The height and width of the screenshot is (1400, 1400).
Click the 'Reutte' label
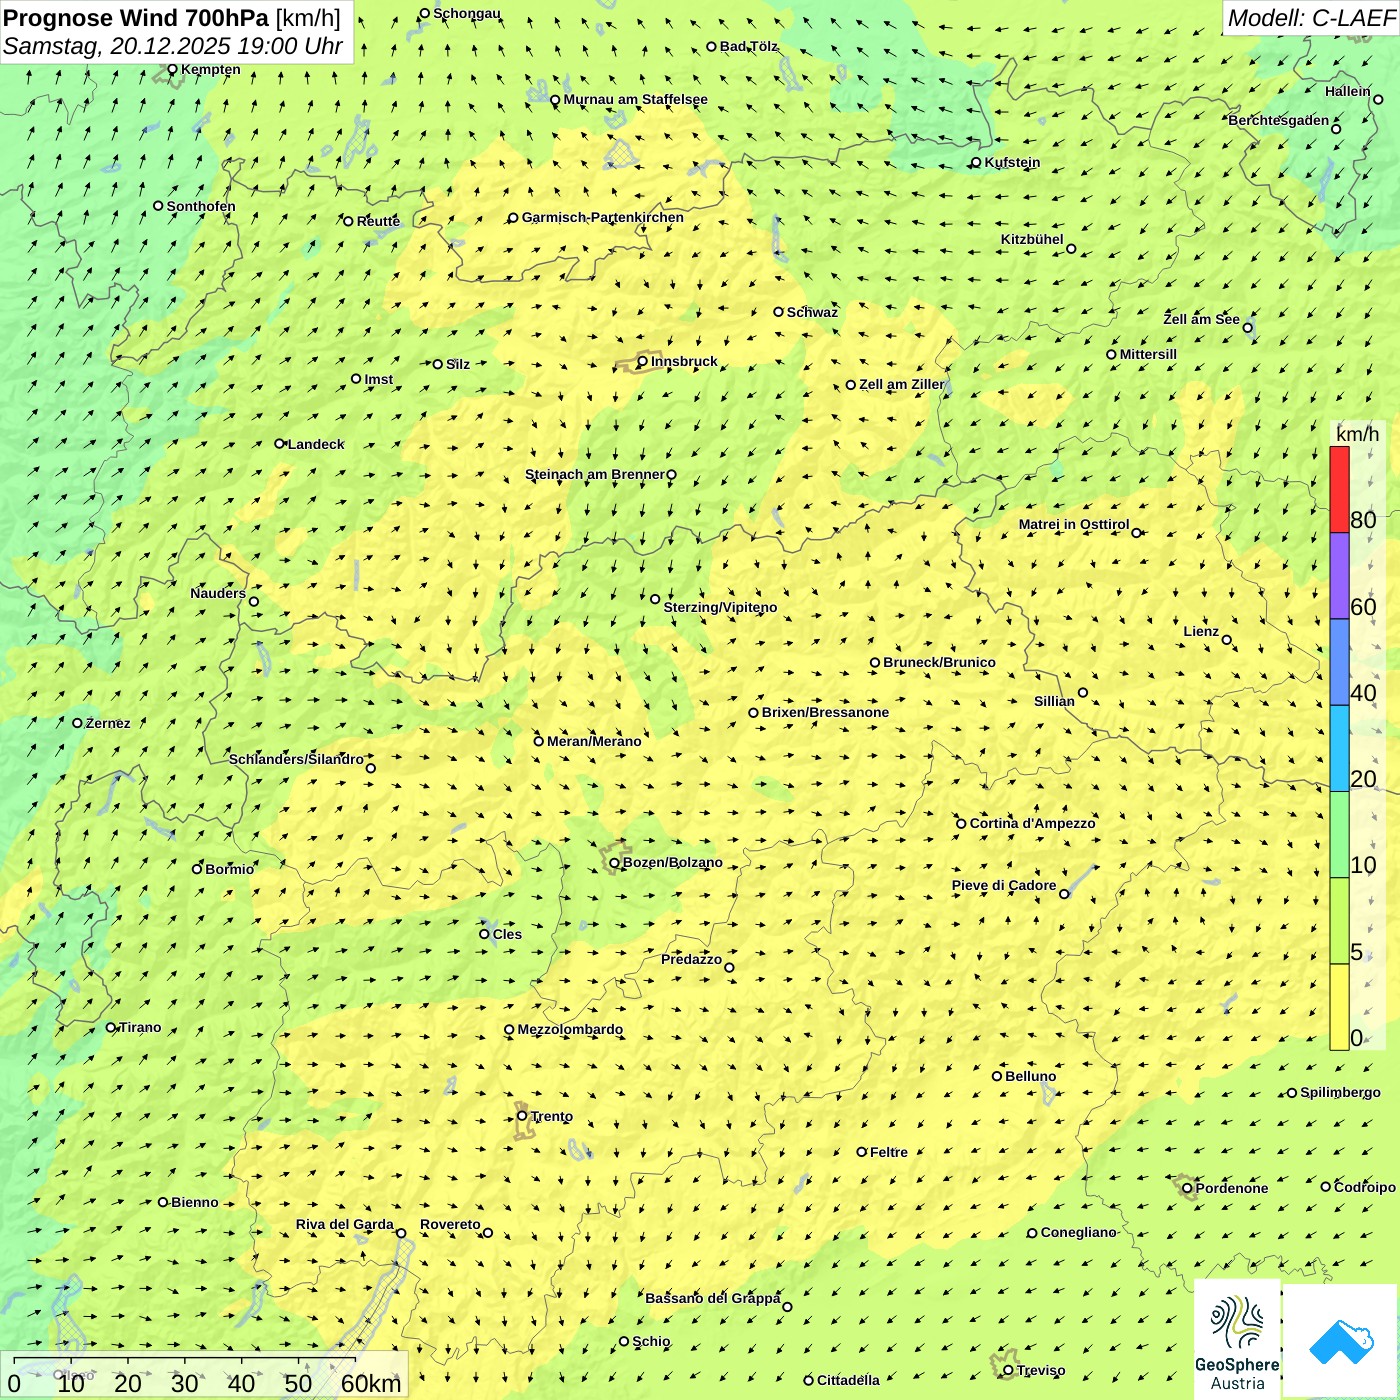click(x=378, y=221)
